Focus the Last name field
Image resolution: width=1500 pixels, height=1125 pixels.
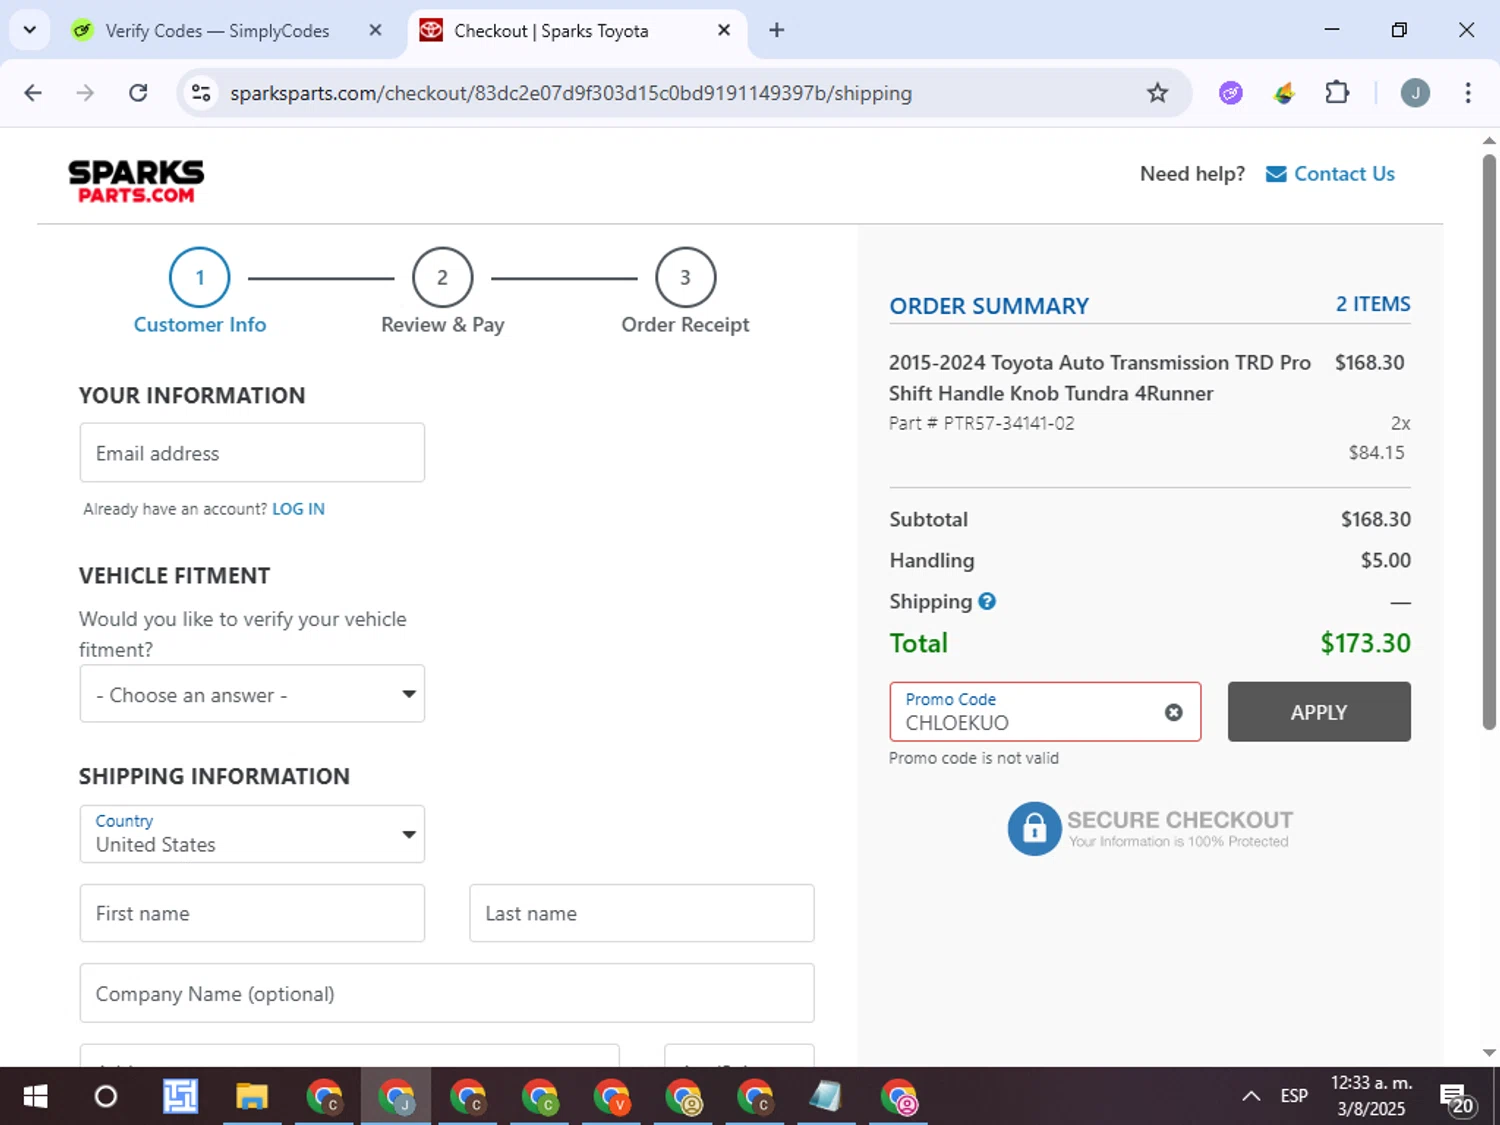642,913
